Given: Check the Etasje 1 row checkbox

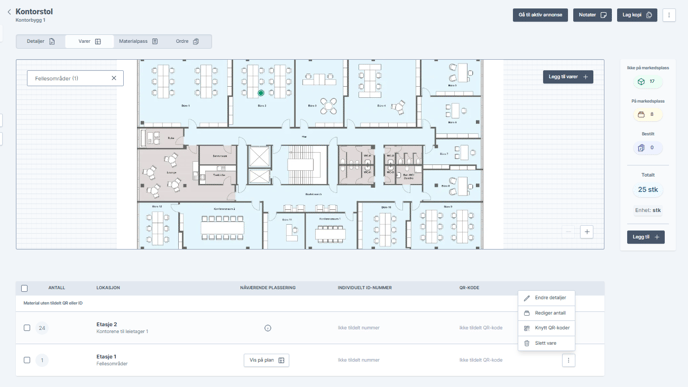Looking at the screenshot, I should point(27,360).
